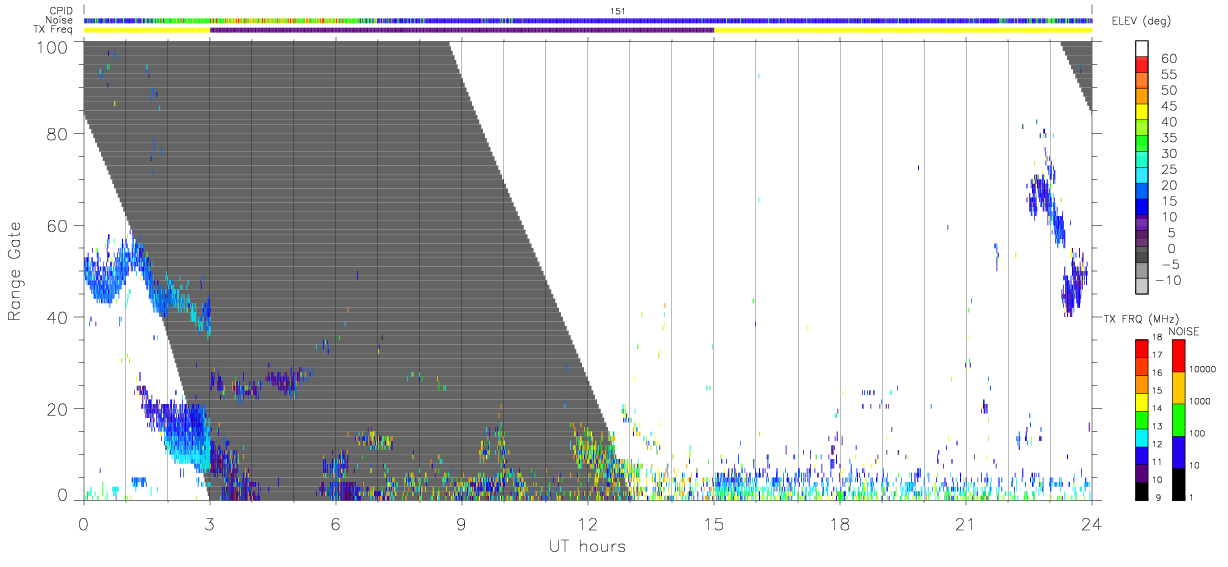This screenshot has width=1228, height=567.
Task: Click the Range Gate axis title
Action: [15, 272]
